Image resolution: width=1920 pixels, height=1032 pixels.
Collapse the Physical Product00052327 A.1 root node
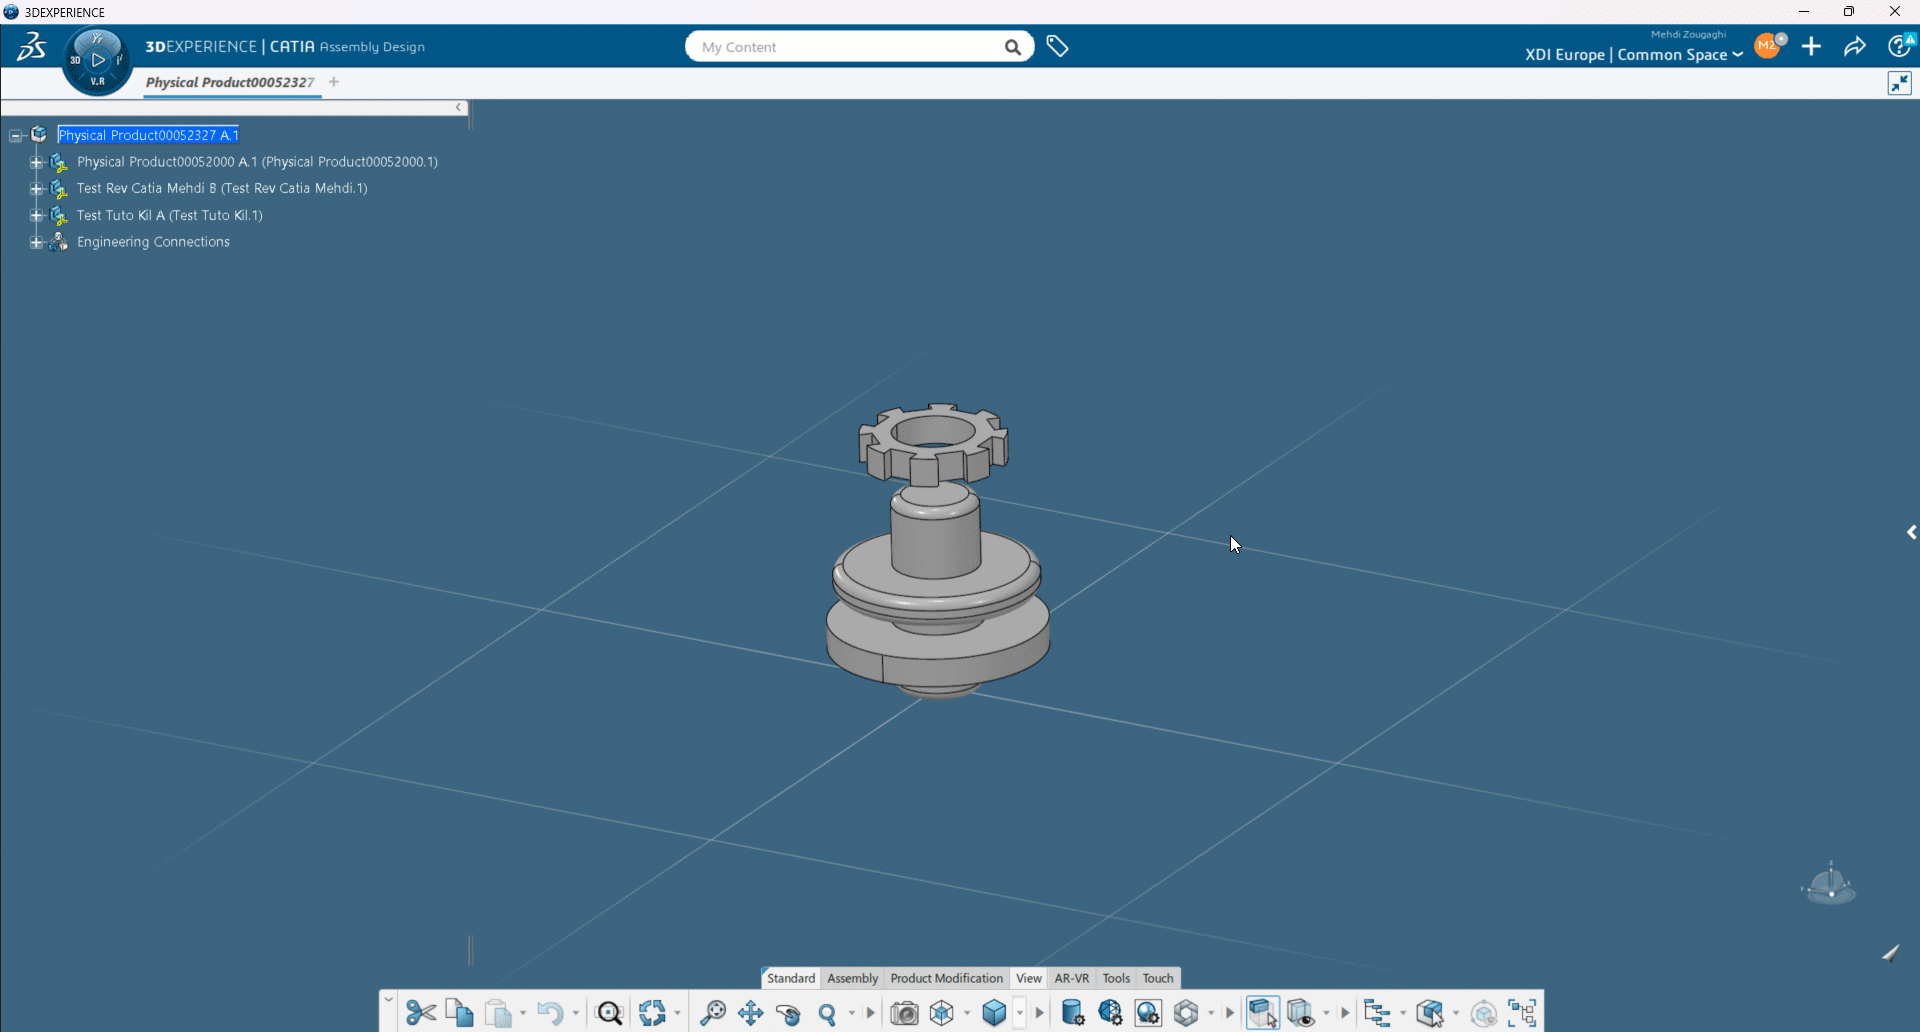[x=15, y=134]
